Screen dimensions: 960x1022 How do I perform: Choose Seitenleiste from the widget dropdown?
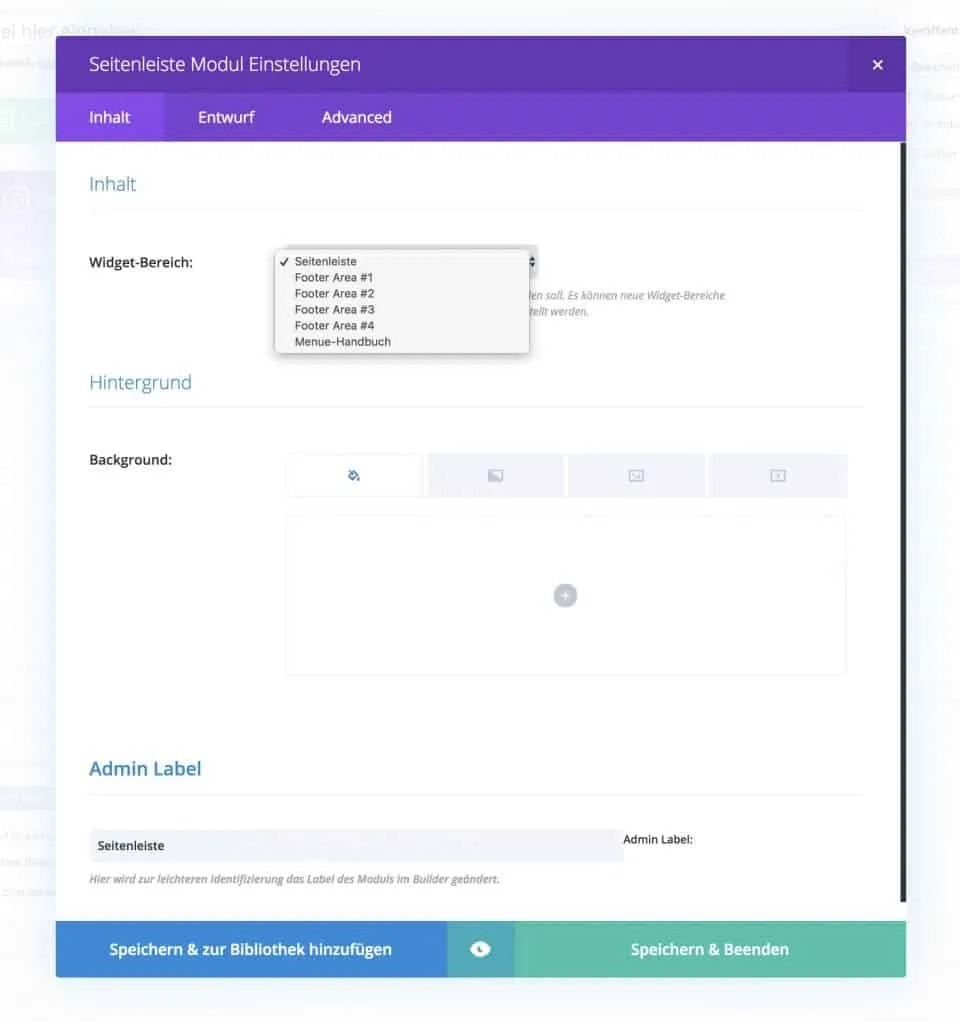pyautogui.click(x=326, y=262)
